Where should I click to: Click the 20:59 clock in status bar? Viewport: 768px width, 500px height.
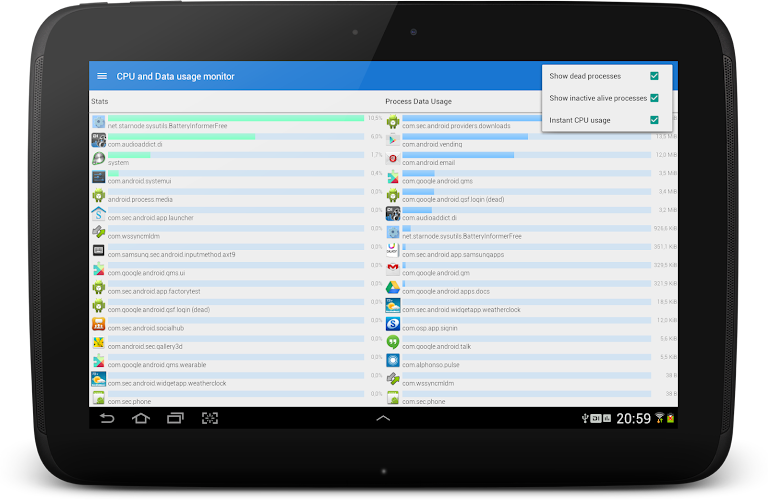pos(633,418)
